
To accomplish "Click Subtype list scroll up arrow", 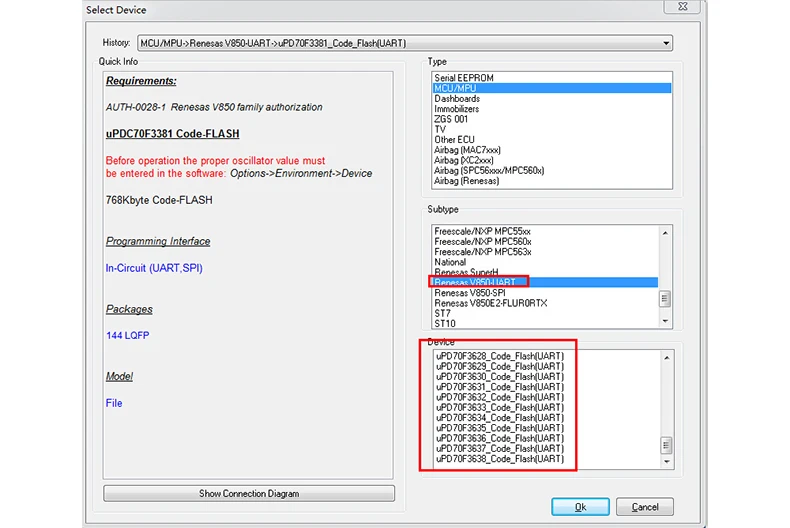I will [665, 233].
